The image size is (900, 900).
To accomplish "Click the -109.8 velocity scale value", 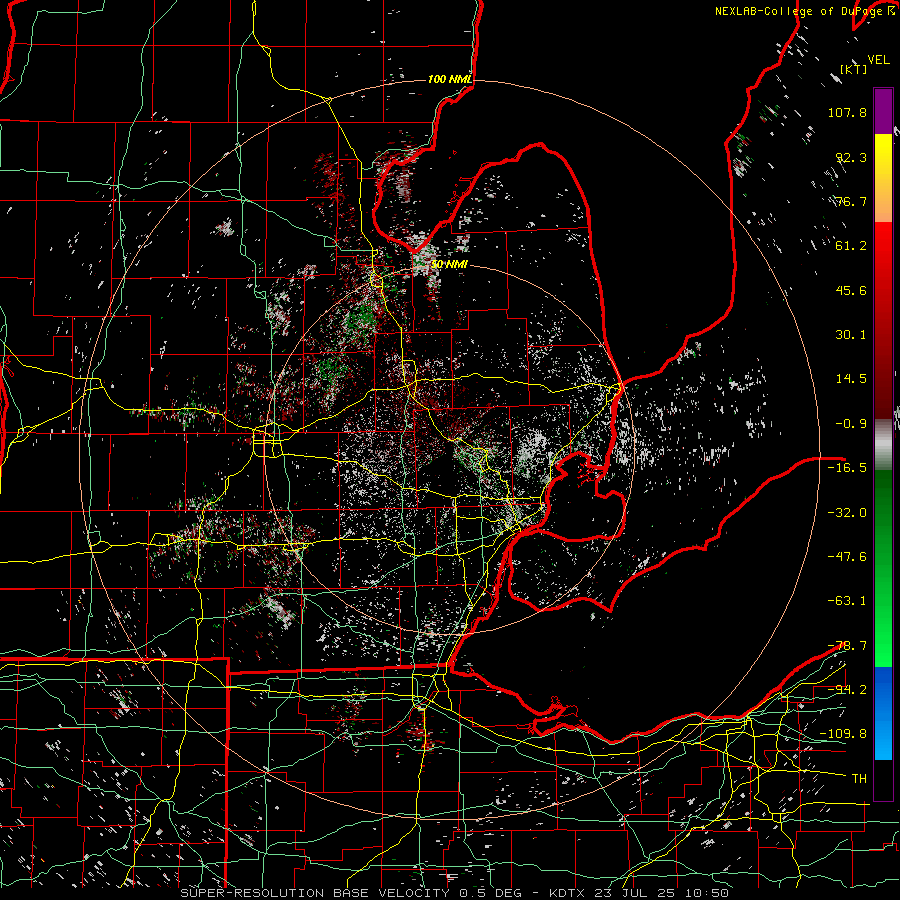I will point(843,734).
